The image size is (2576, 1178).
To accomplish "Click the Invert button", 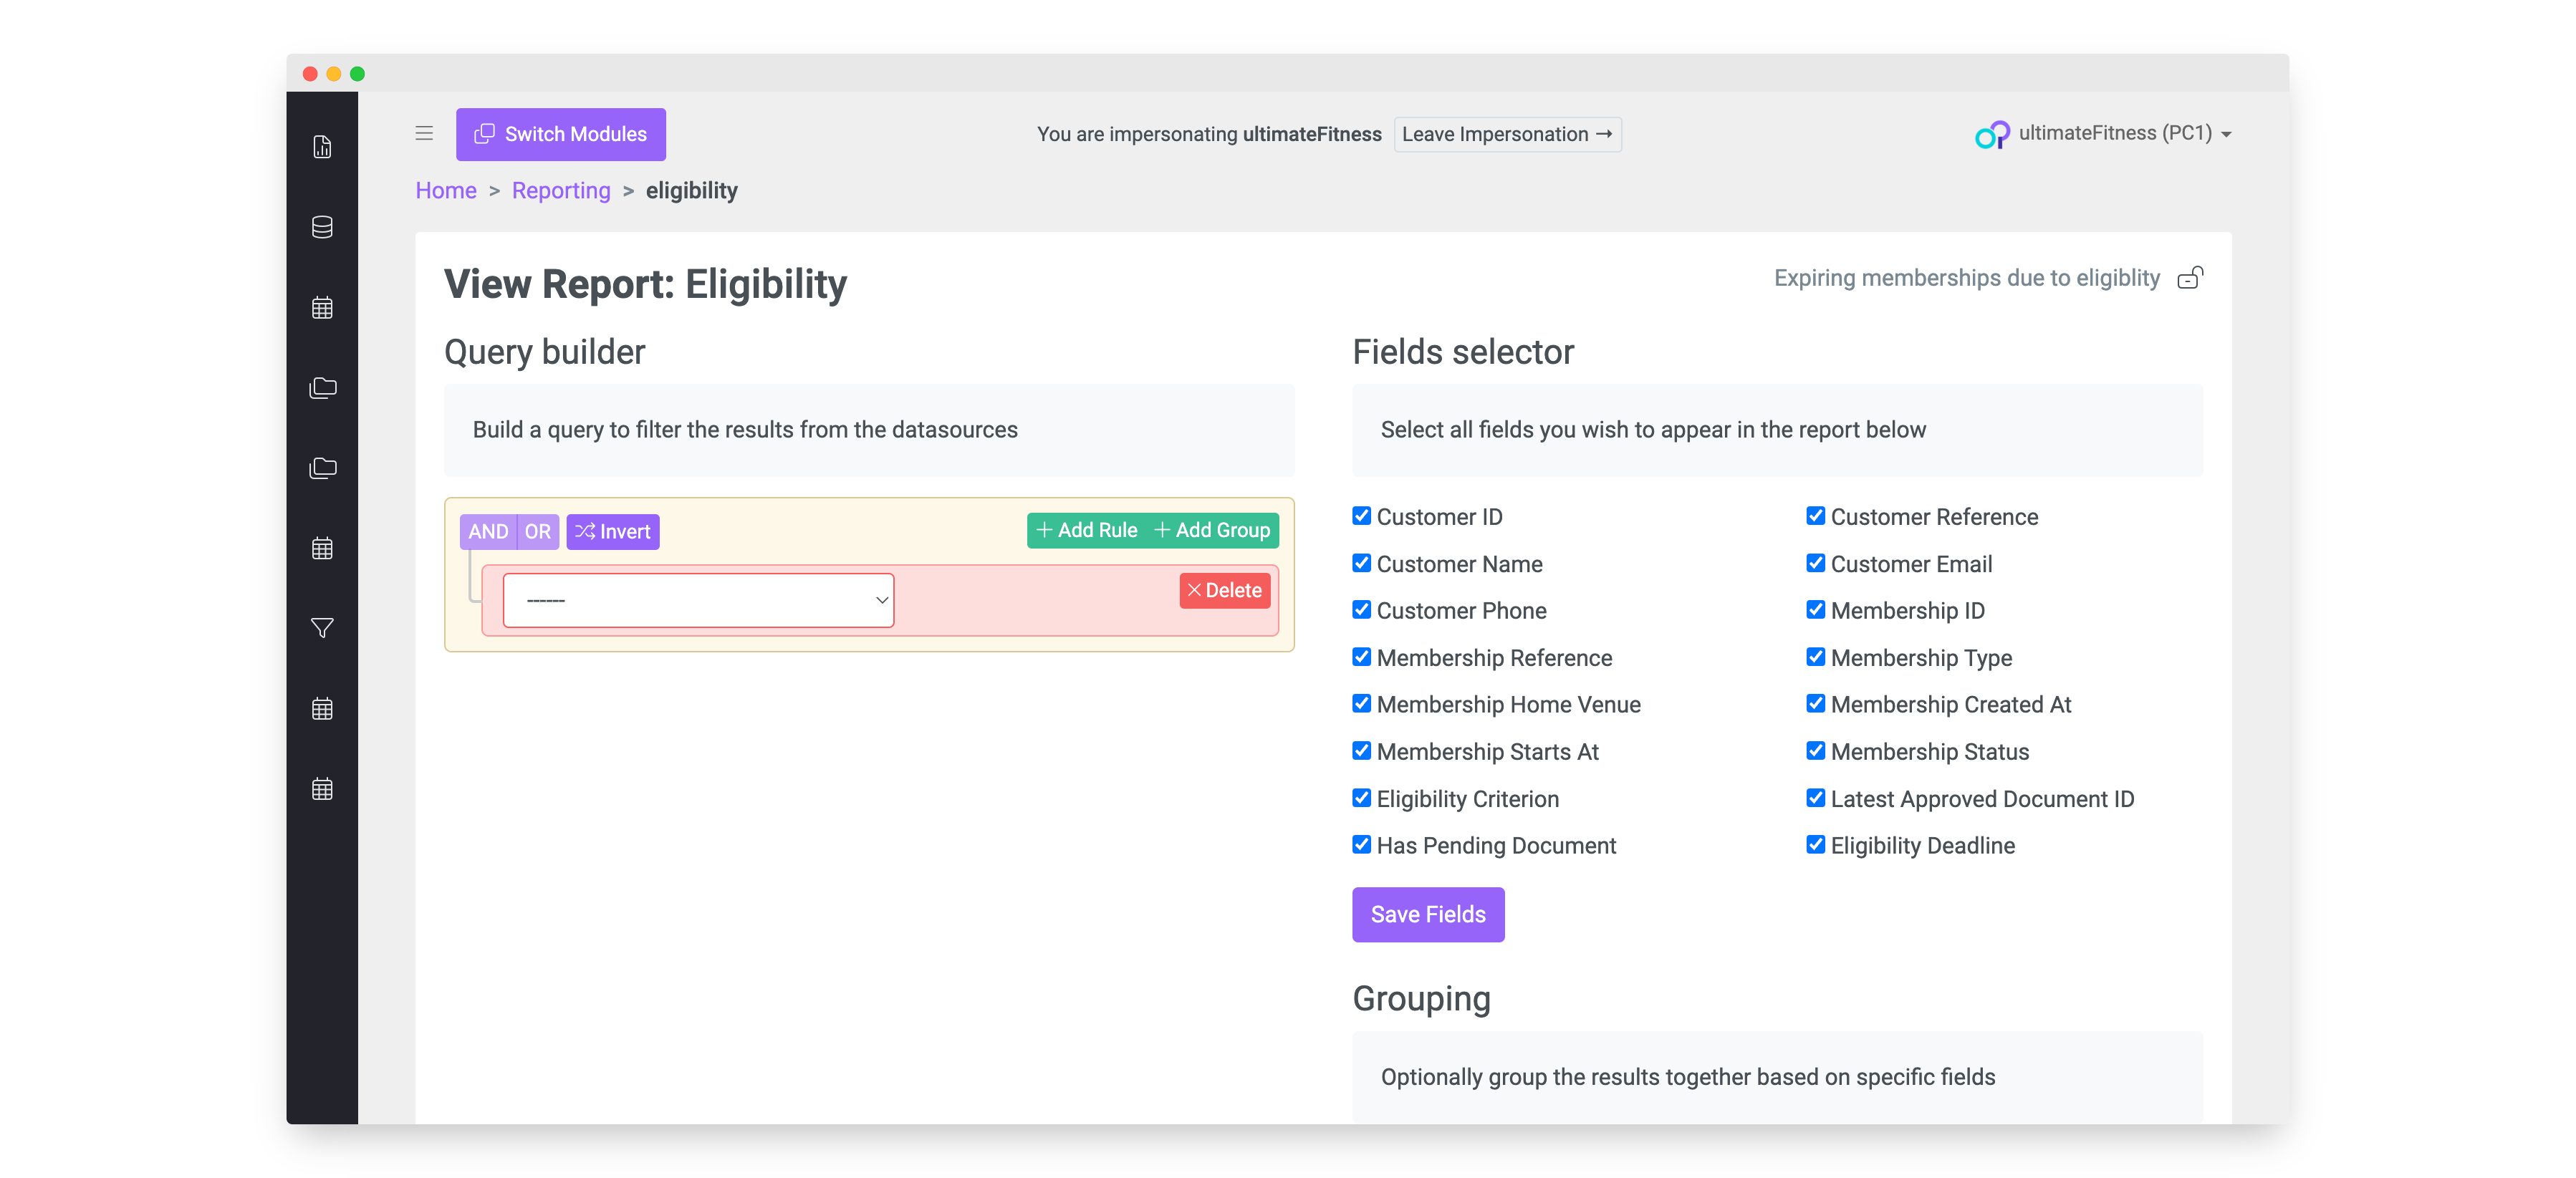I will [613, 531].
